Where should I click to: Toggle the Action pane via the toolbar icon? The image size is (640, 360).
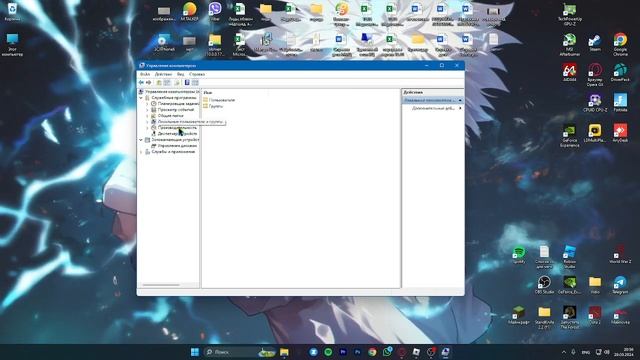coord(195,82)
